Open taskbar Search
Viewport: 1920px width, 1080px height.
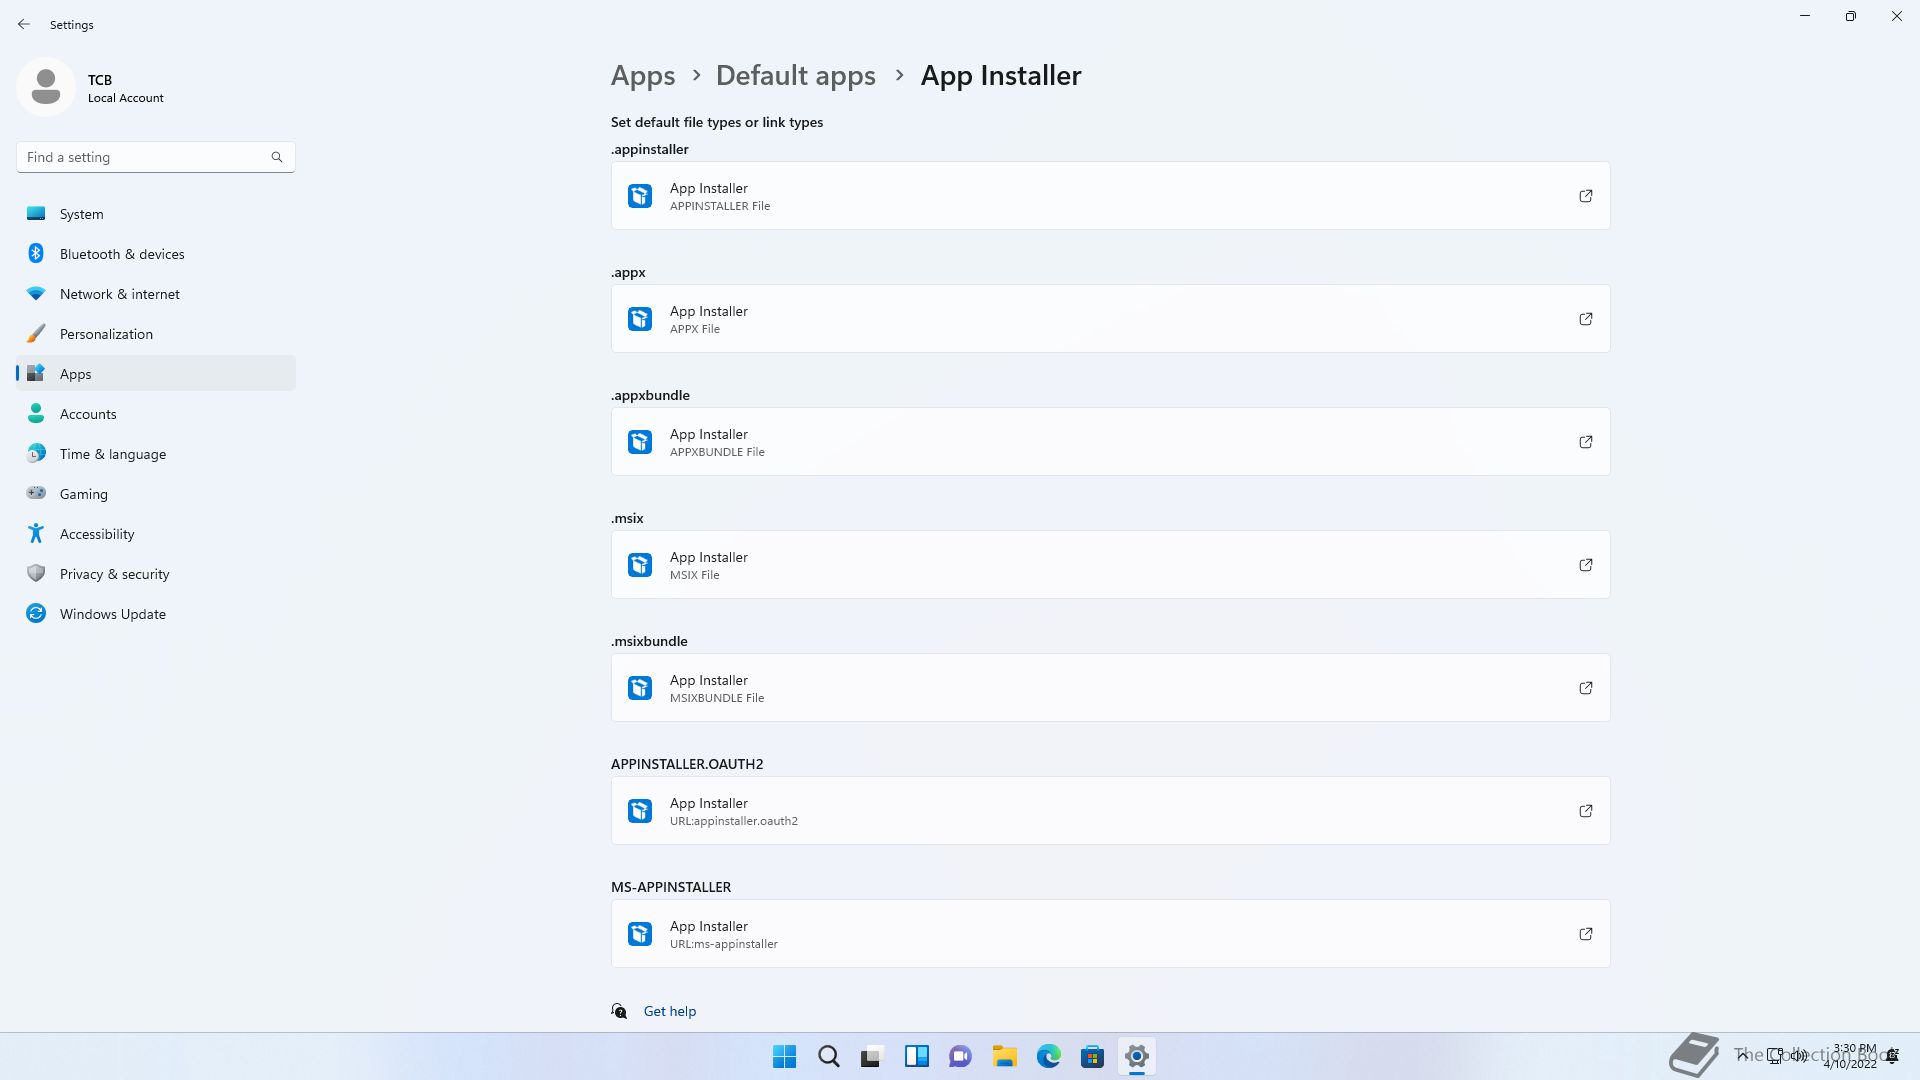tap(829, 1056)
